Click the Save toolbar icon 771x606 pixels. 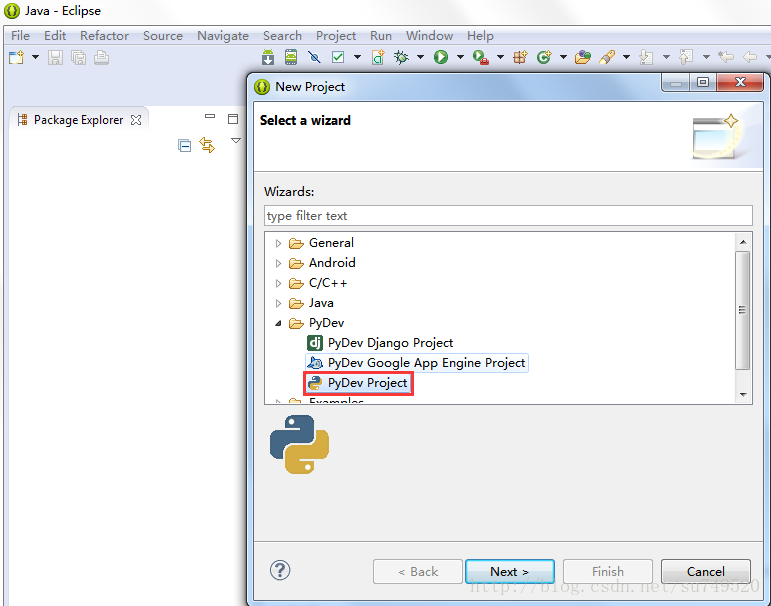[55, 58]
